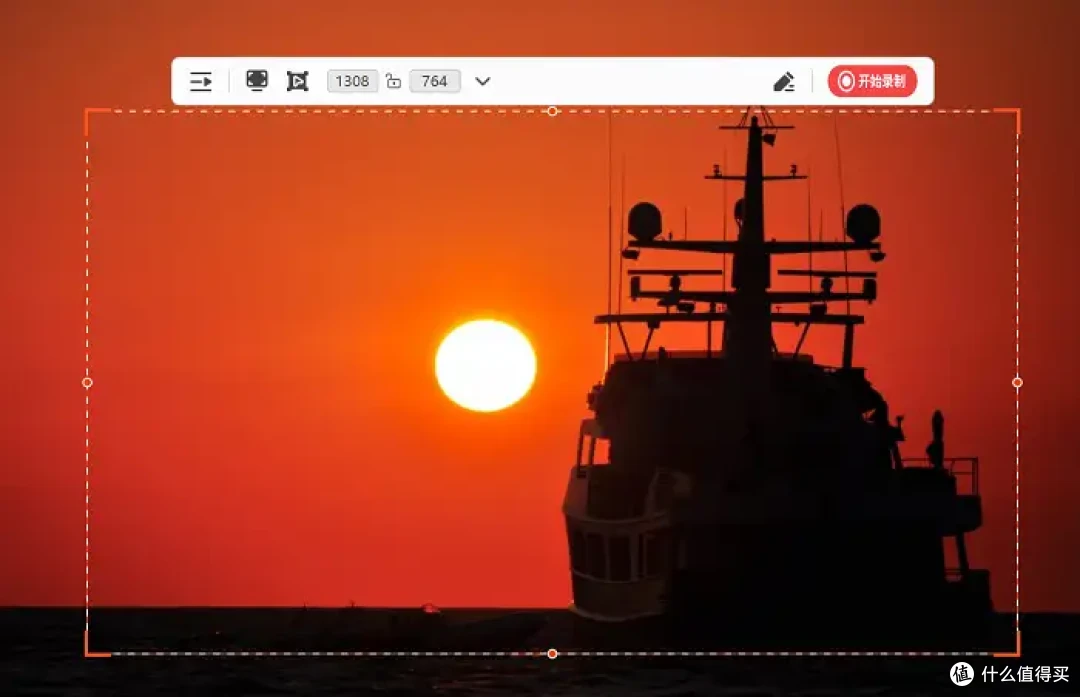Grab the left middle selection handle

point(87,382)
